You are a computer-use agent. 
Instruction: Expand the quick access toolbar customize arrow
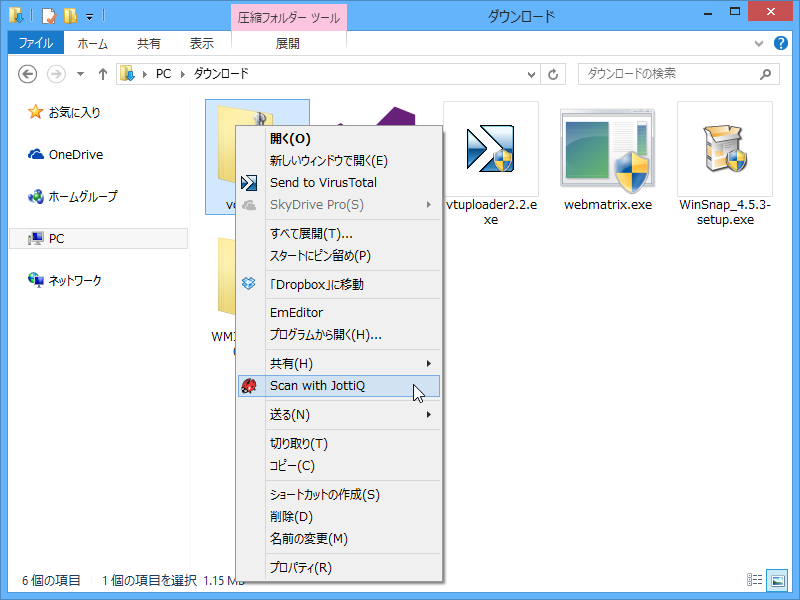pos(87,15)
